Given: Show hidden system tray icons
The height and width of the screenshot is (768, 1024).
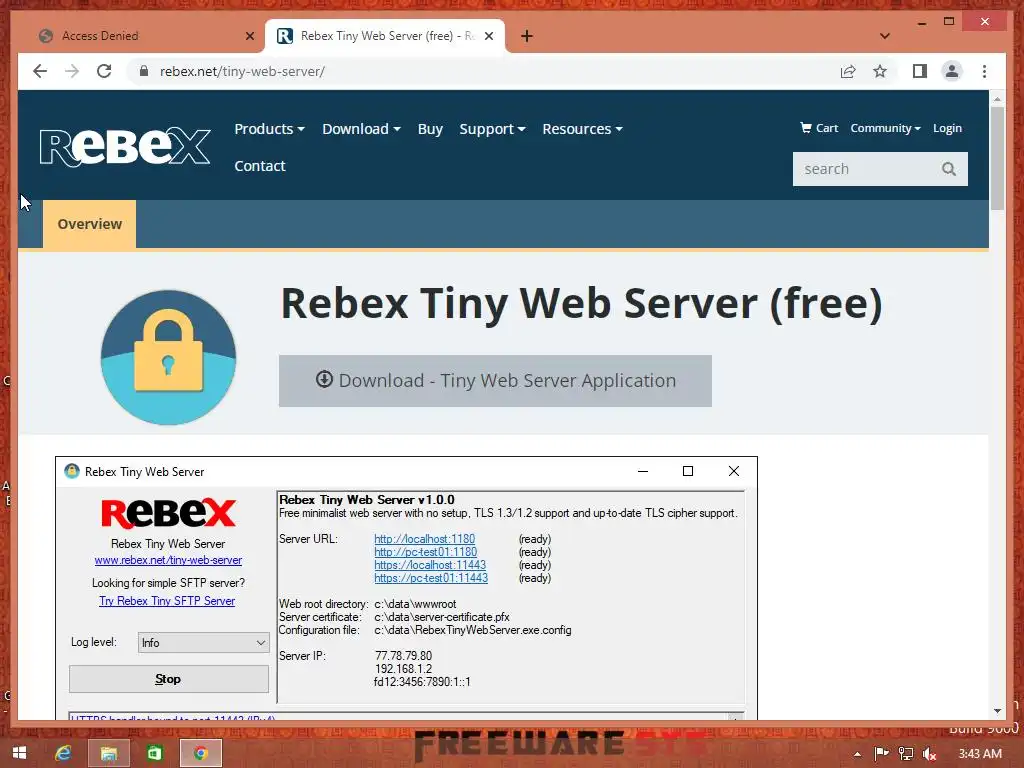Looking at the screenshot, I should 857,754.
